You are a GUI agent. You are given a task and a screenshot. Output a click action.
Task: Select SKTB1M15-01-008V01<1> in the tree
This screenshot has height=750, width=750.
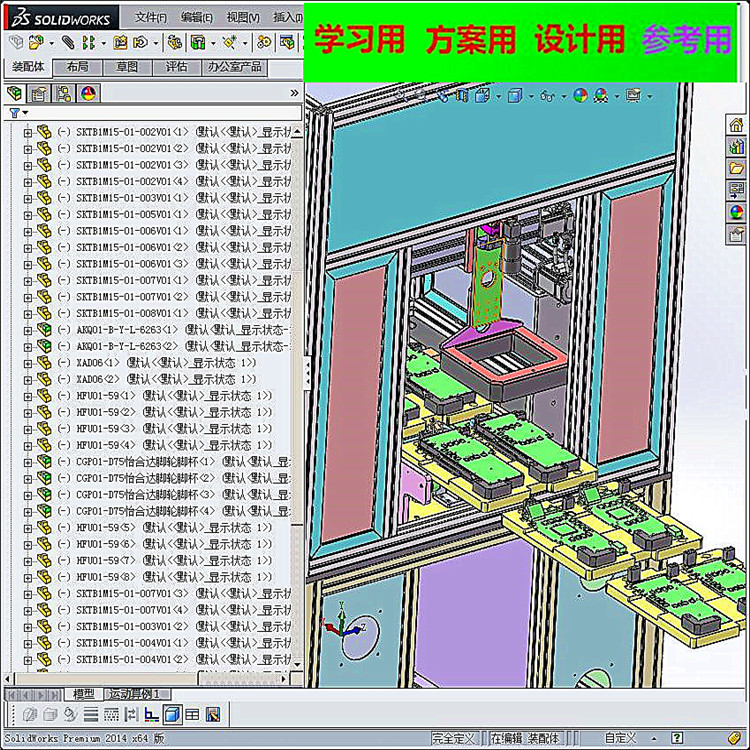(x=132, y=313)
